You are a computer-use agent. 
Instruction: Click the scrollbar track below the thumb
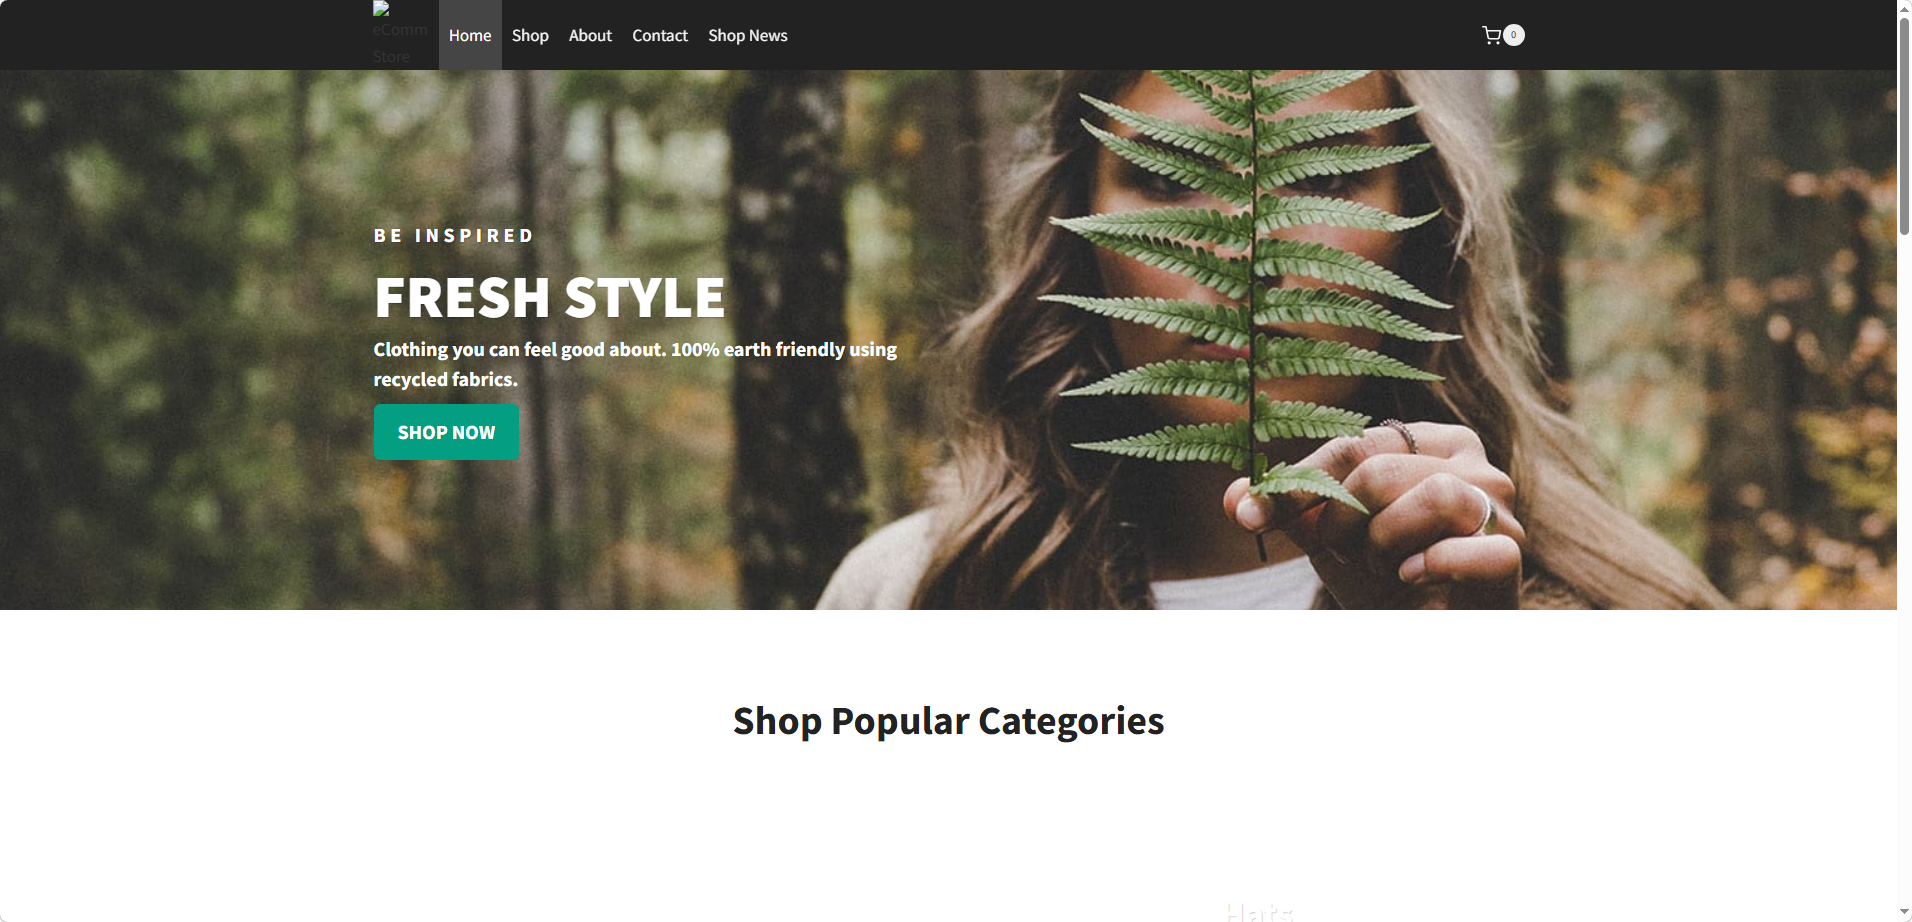pos(1904,570)
